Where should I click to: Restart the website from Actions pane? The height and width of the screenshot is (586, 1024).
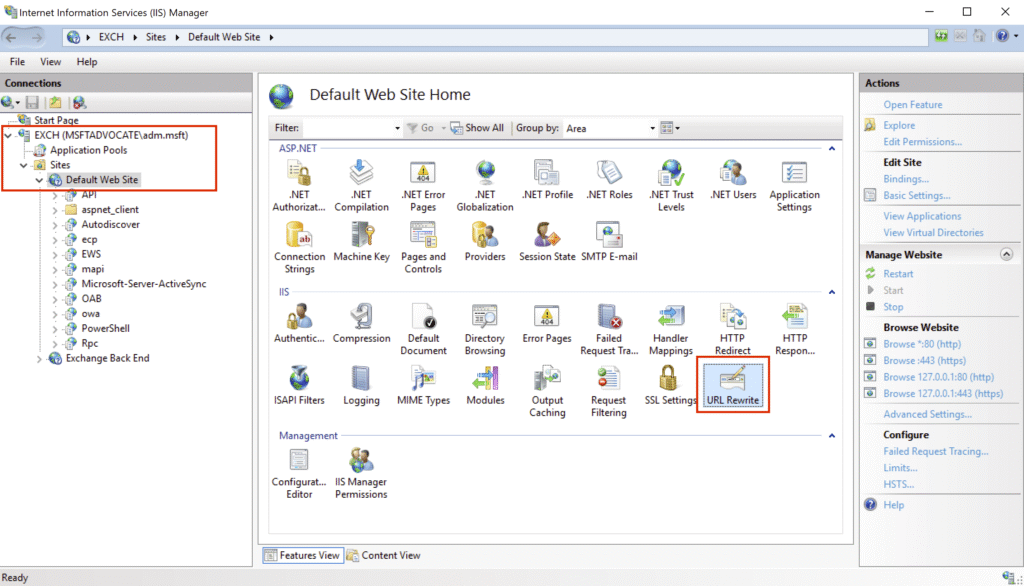[897, 274]
